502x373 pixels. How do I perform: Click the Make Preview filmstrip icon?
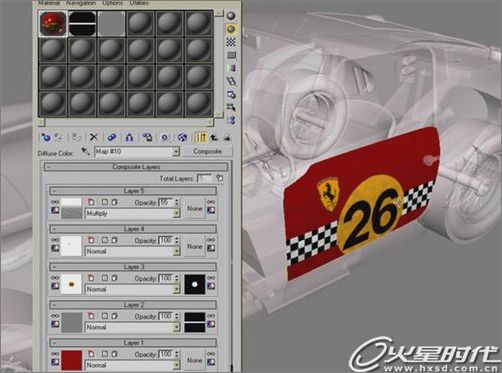pyautogui.click(x=231, y=81)
